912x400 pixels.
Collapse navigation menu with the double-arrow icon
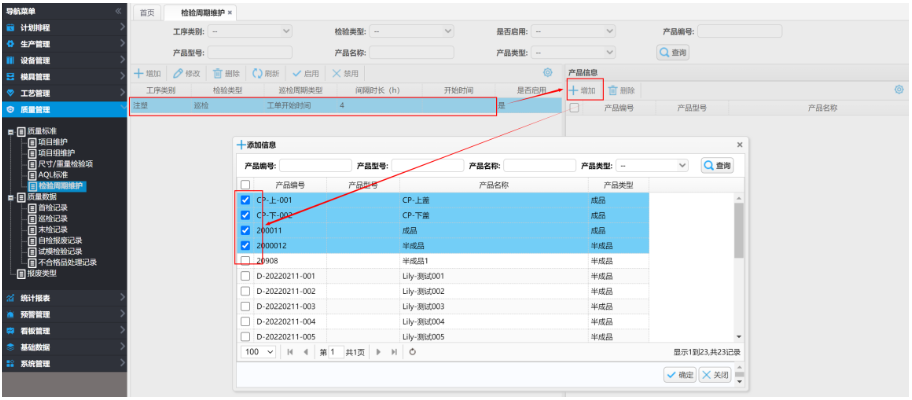click(119, 11)
